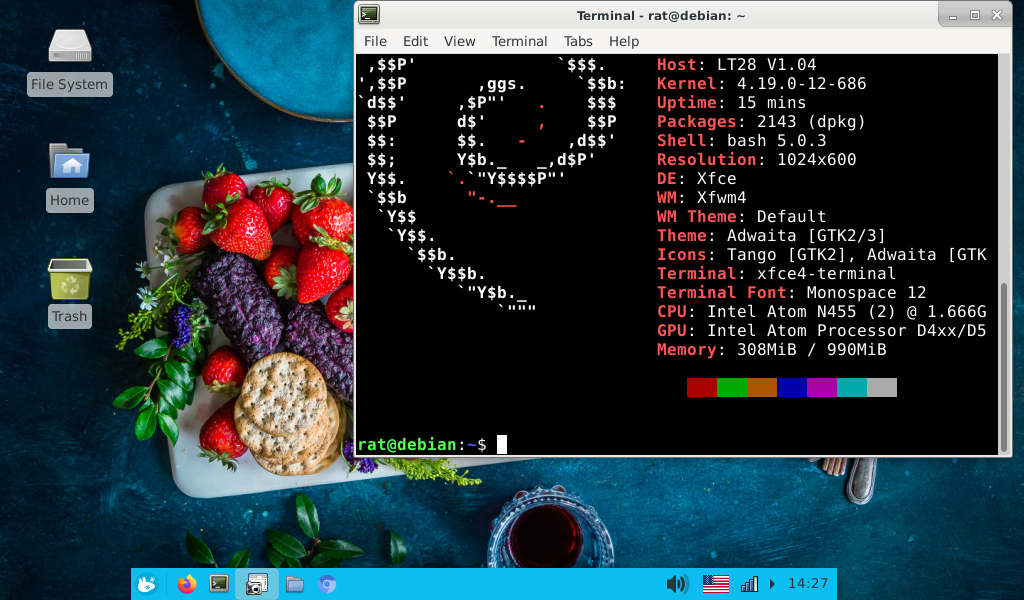Click the 'Shell: bash 5.0.3' line

[742, 140]
